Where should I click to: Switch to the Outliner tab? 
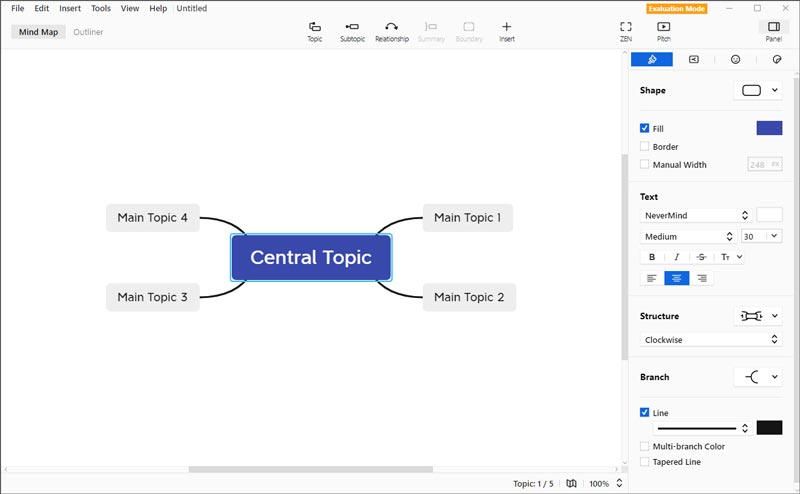coord(88,32)
